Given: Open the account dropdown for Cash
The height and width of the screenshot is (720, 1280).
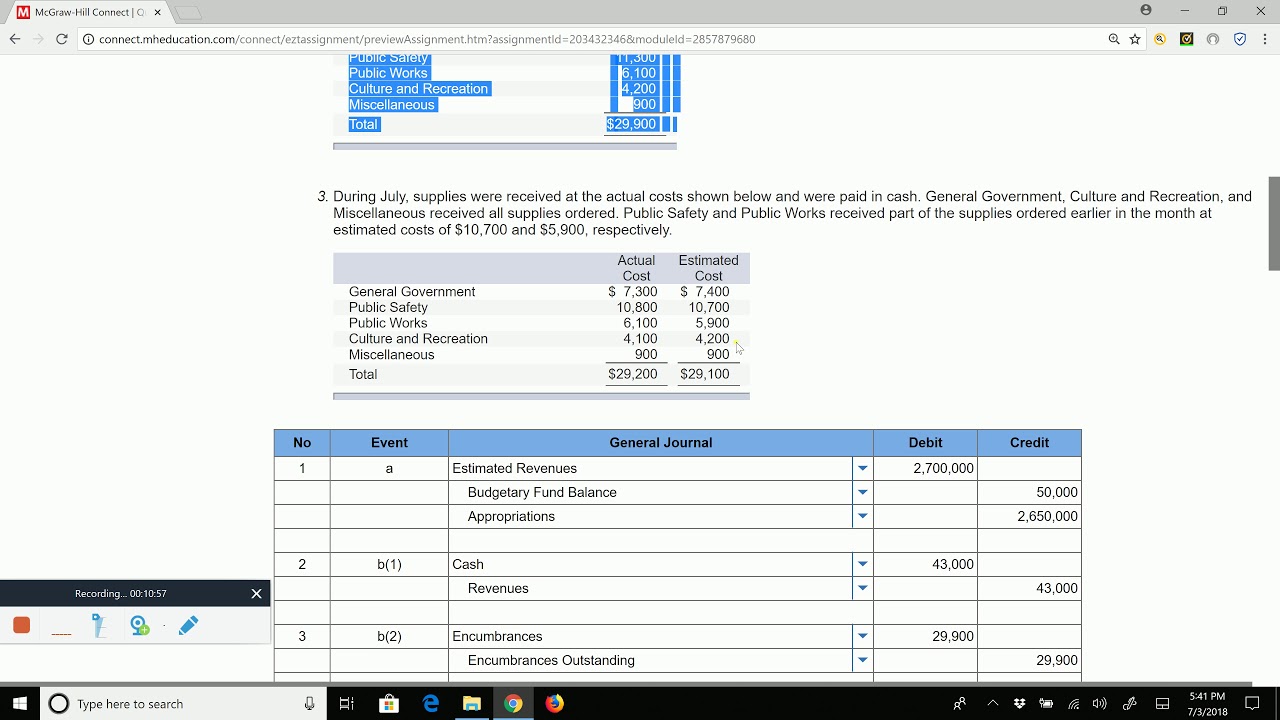Looking at the screenshot, I should (862, 564).
